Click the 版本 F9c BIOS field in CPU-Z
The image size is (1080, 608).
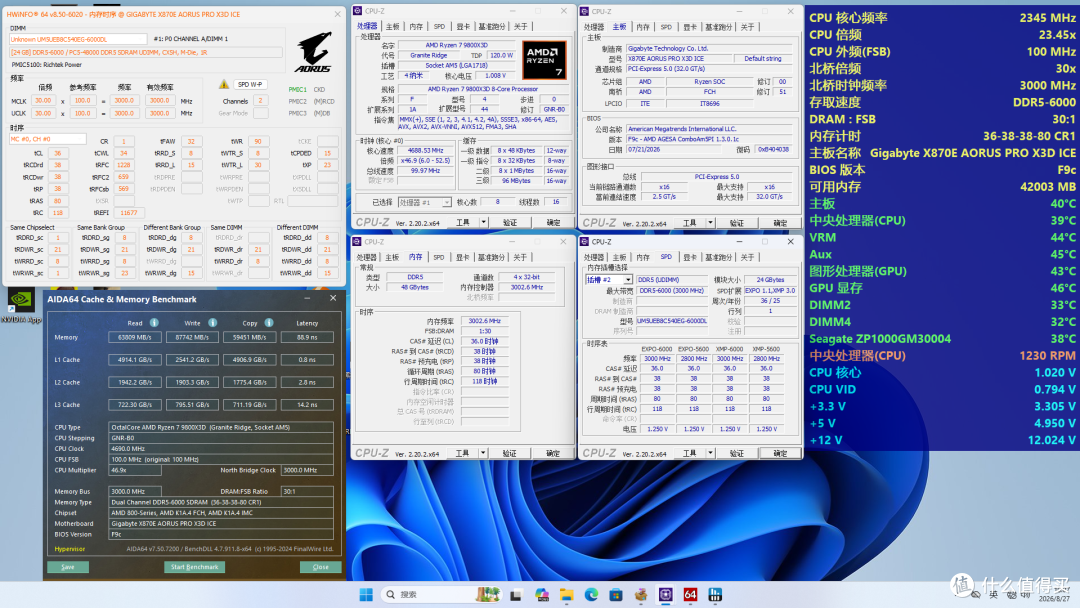click(709, 139)
